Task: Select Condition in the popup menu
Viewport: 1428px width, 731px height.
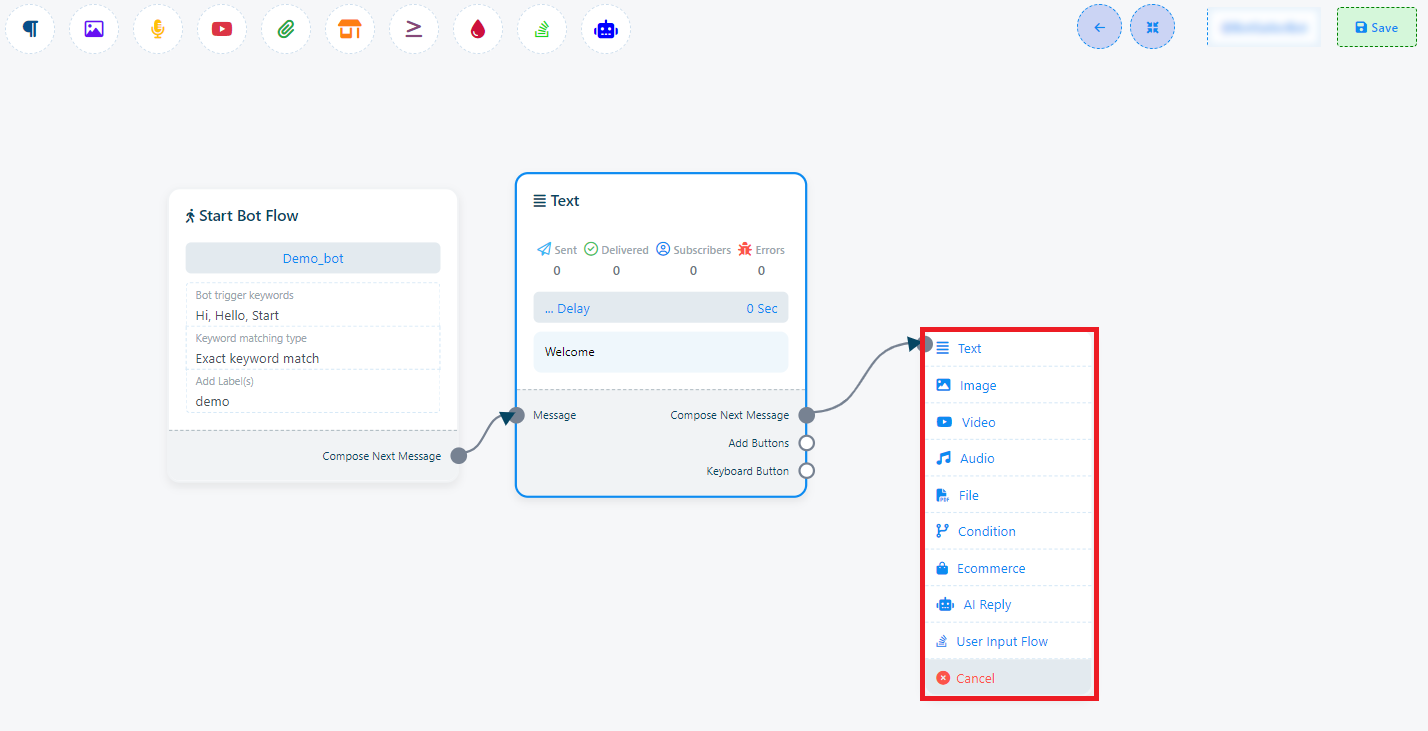Action: point(986,531)
